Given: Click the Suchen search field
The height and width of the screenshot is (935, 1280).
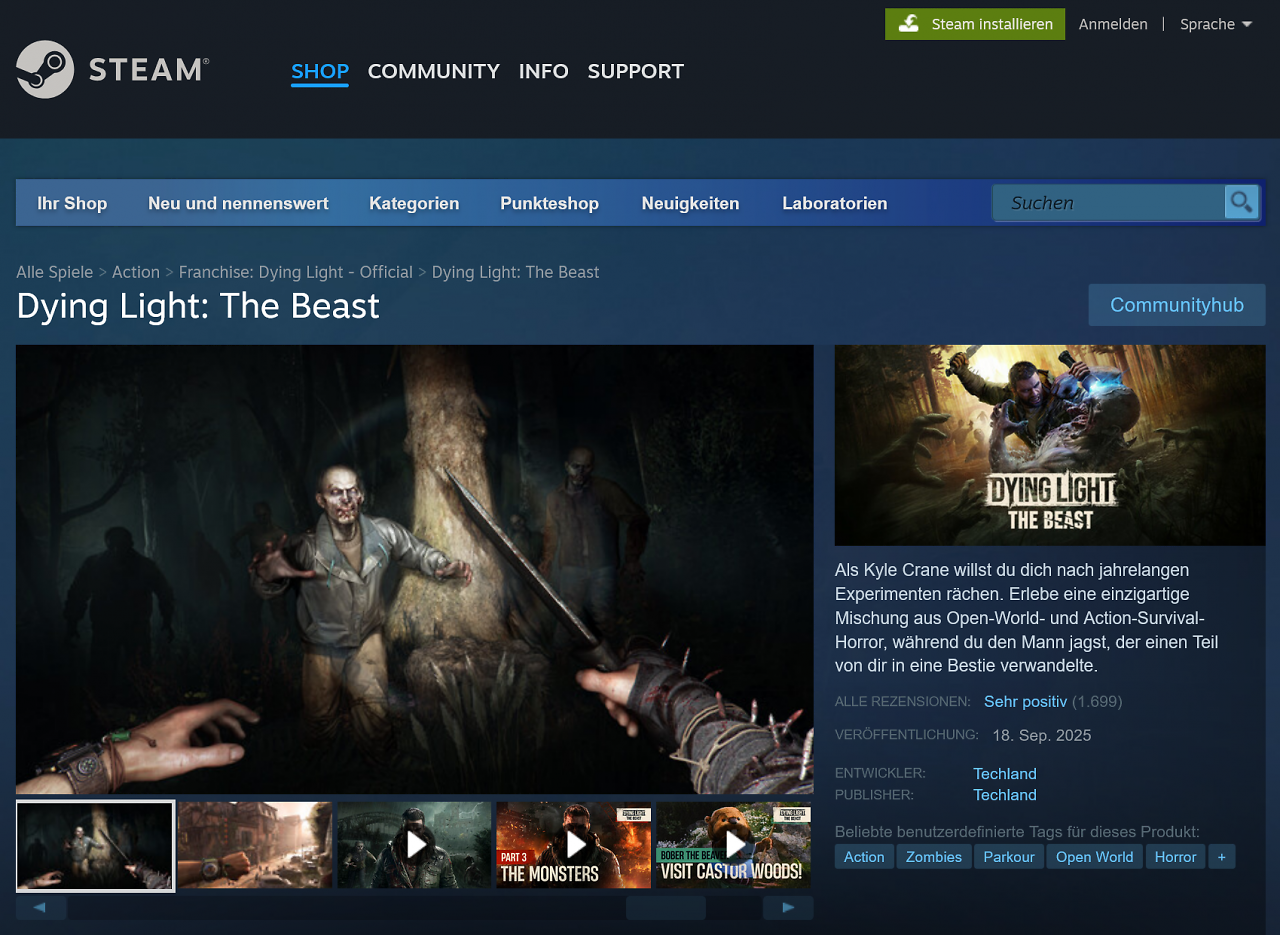Looking at the screenshot, I should 1108,202.
